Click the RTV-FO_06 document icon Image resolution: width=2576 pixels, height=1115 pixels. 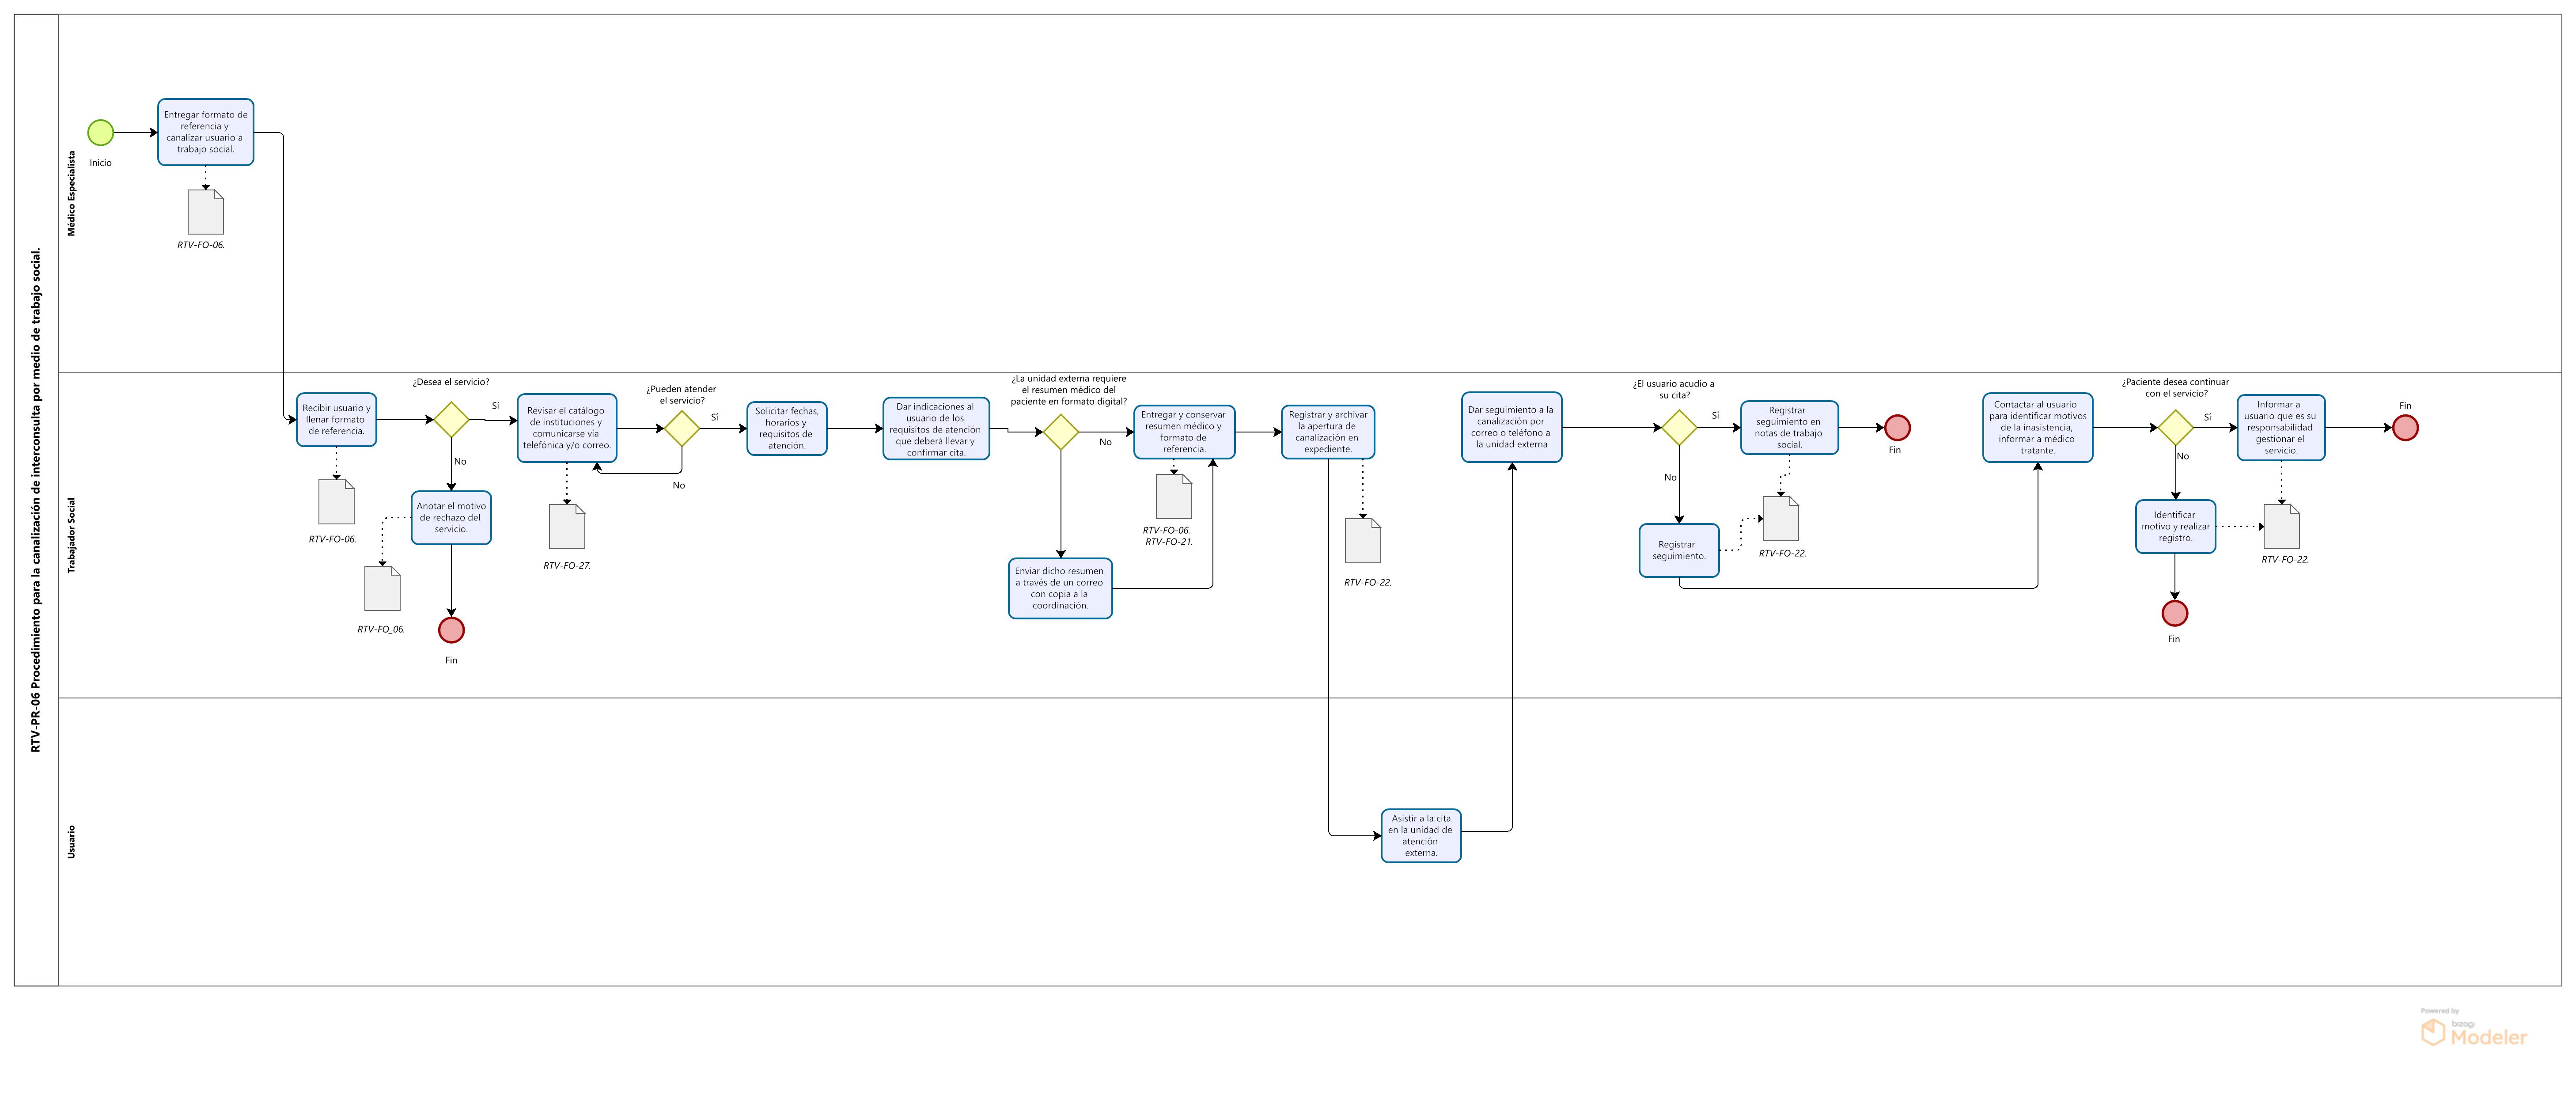coord(382,588)
